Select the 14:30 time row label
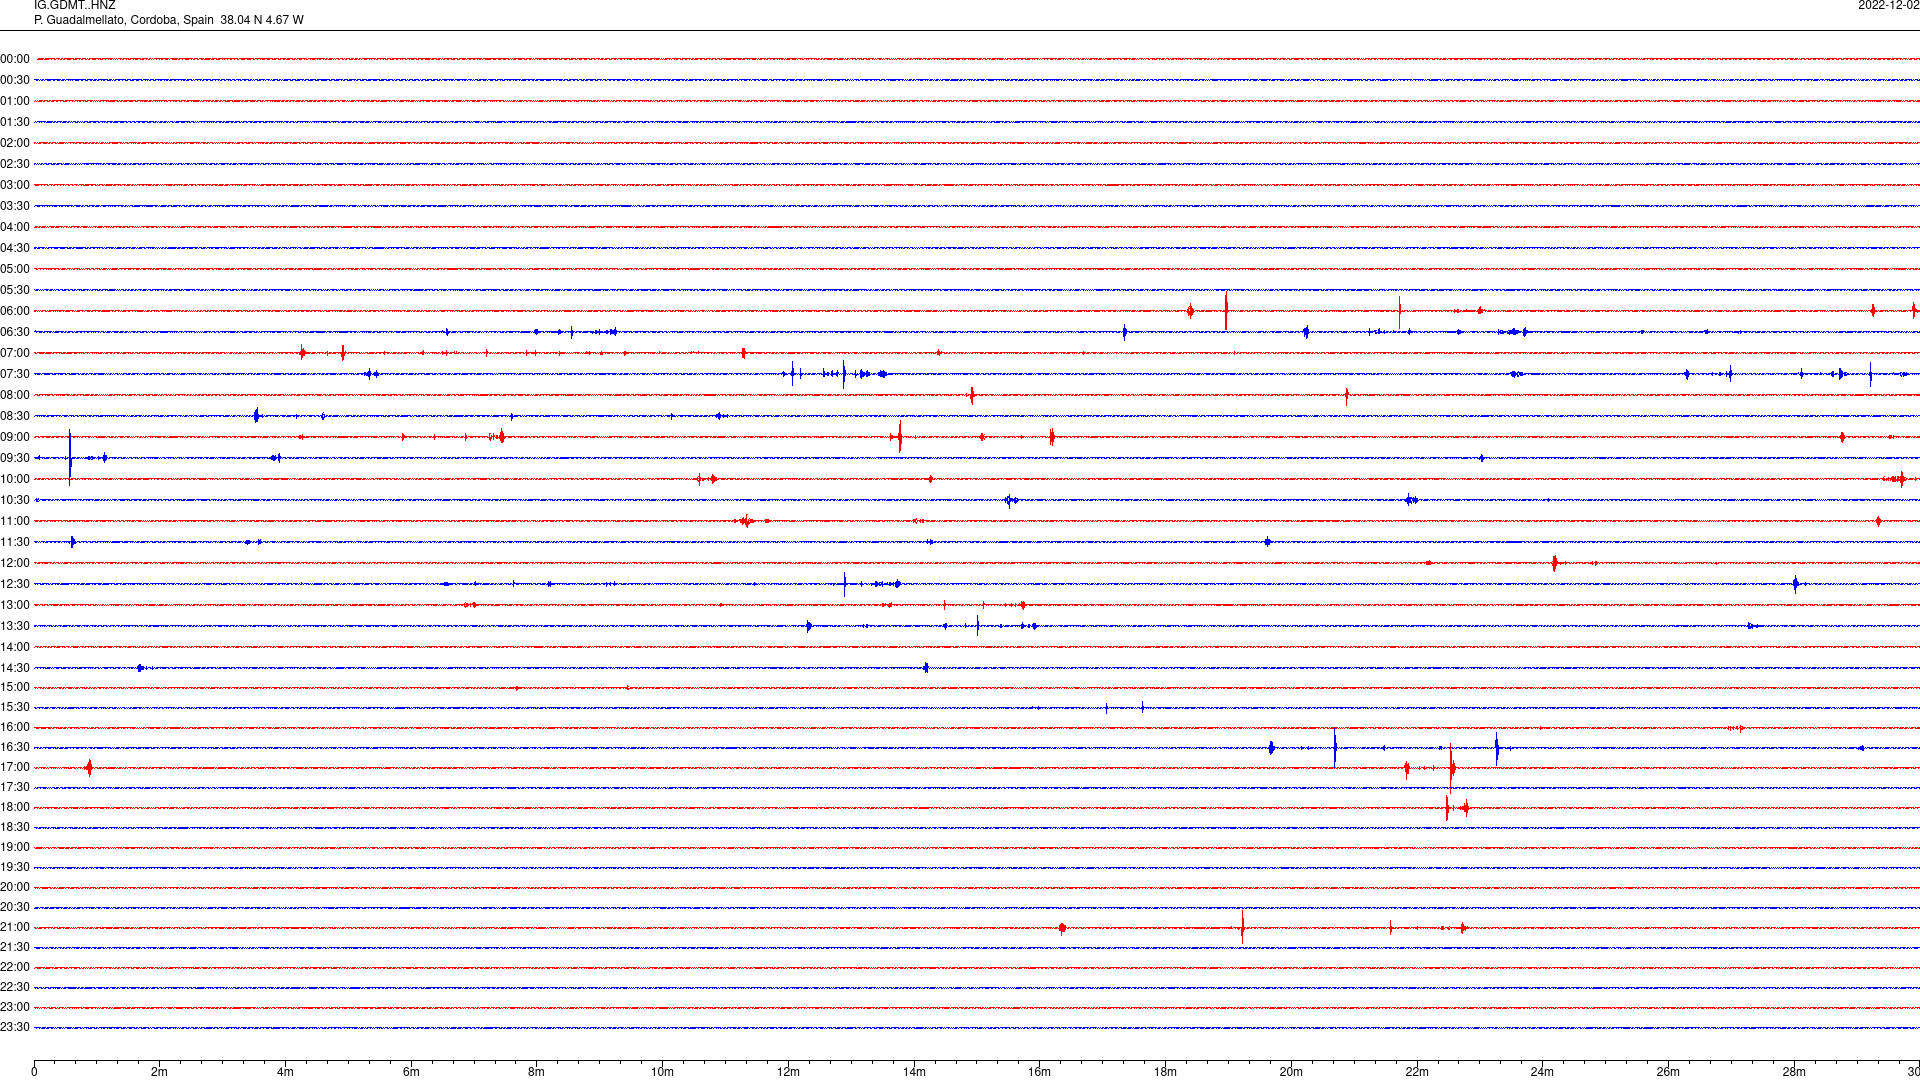Image resolution: width=1920 pixels, height=1080 pixels. [x=15, y=668]
